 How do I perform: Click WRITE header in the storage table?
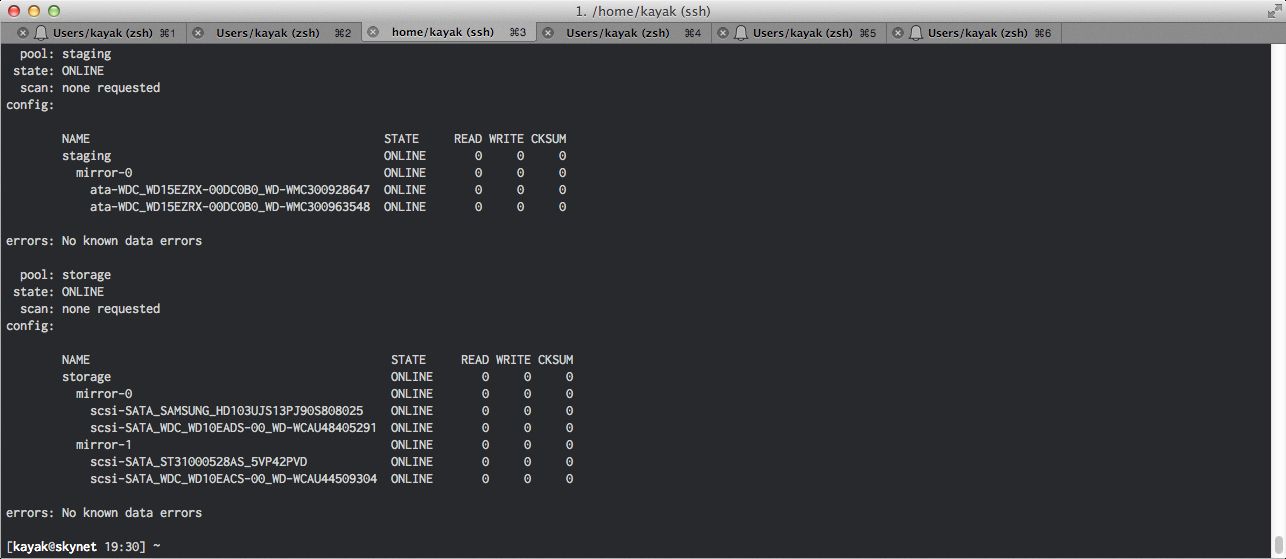pyautogui.click(x=513, y=360)
